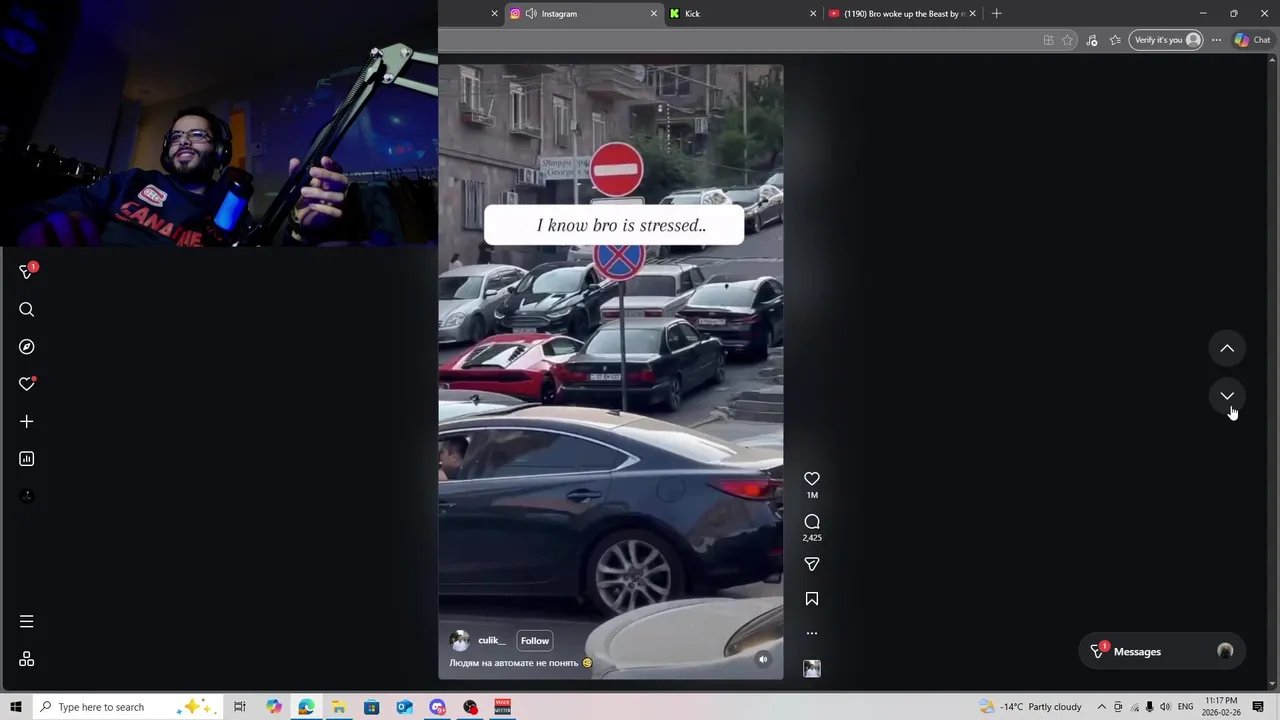Open the Windows Start menu
Image resolution: width=1280 pixels, height=720 pixels.
pyautogui.click(x=15, y=707)
